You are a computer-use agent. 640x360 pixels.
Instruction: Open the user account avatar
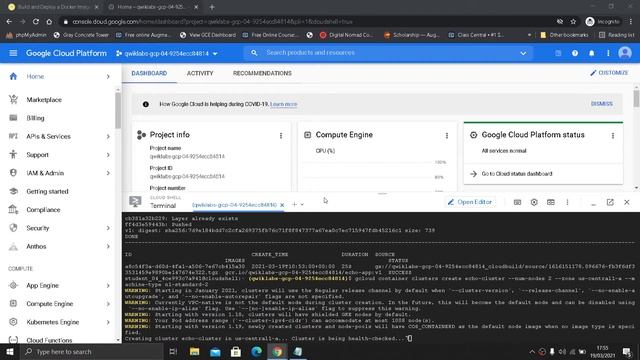[x=624, y=53]
